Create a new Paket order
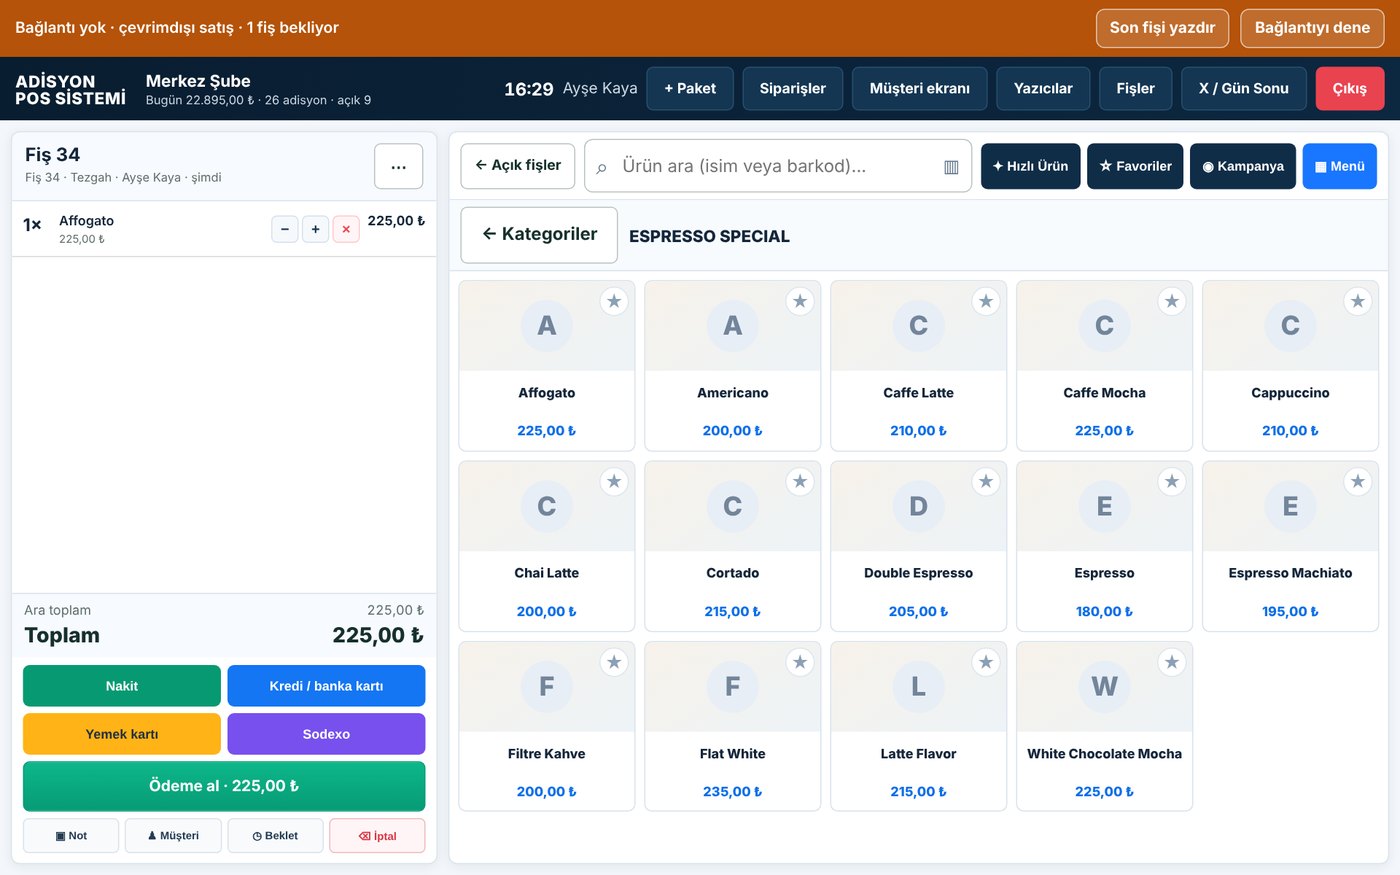The width and height of the screenshot is (1400, 875). pyautogui.click(x=690, y=88)
